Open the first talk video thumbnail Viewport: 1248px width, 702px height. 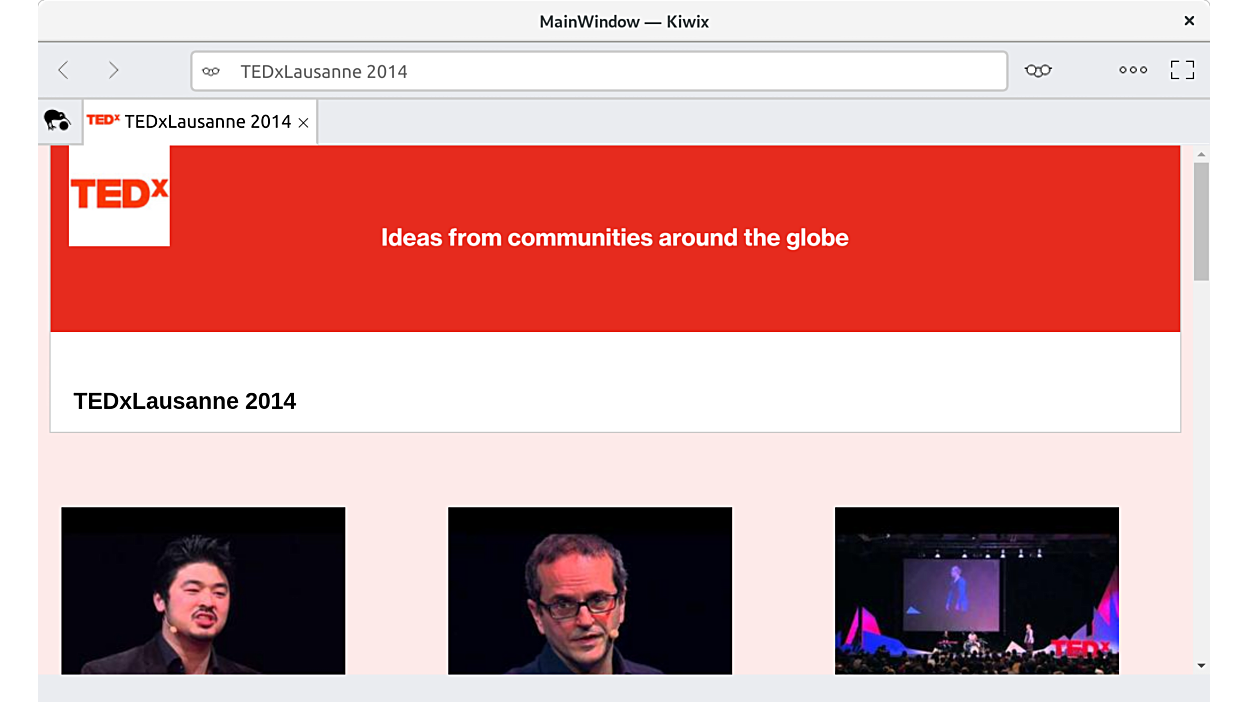[203, 590]
